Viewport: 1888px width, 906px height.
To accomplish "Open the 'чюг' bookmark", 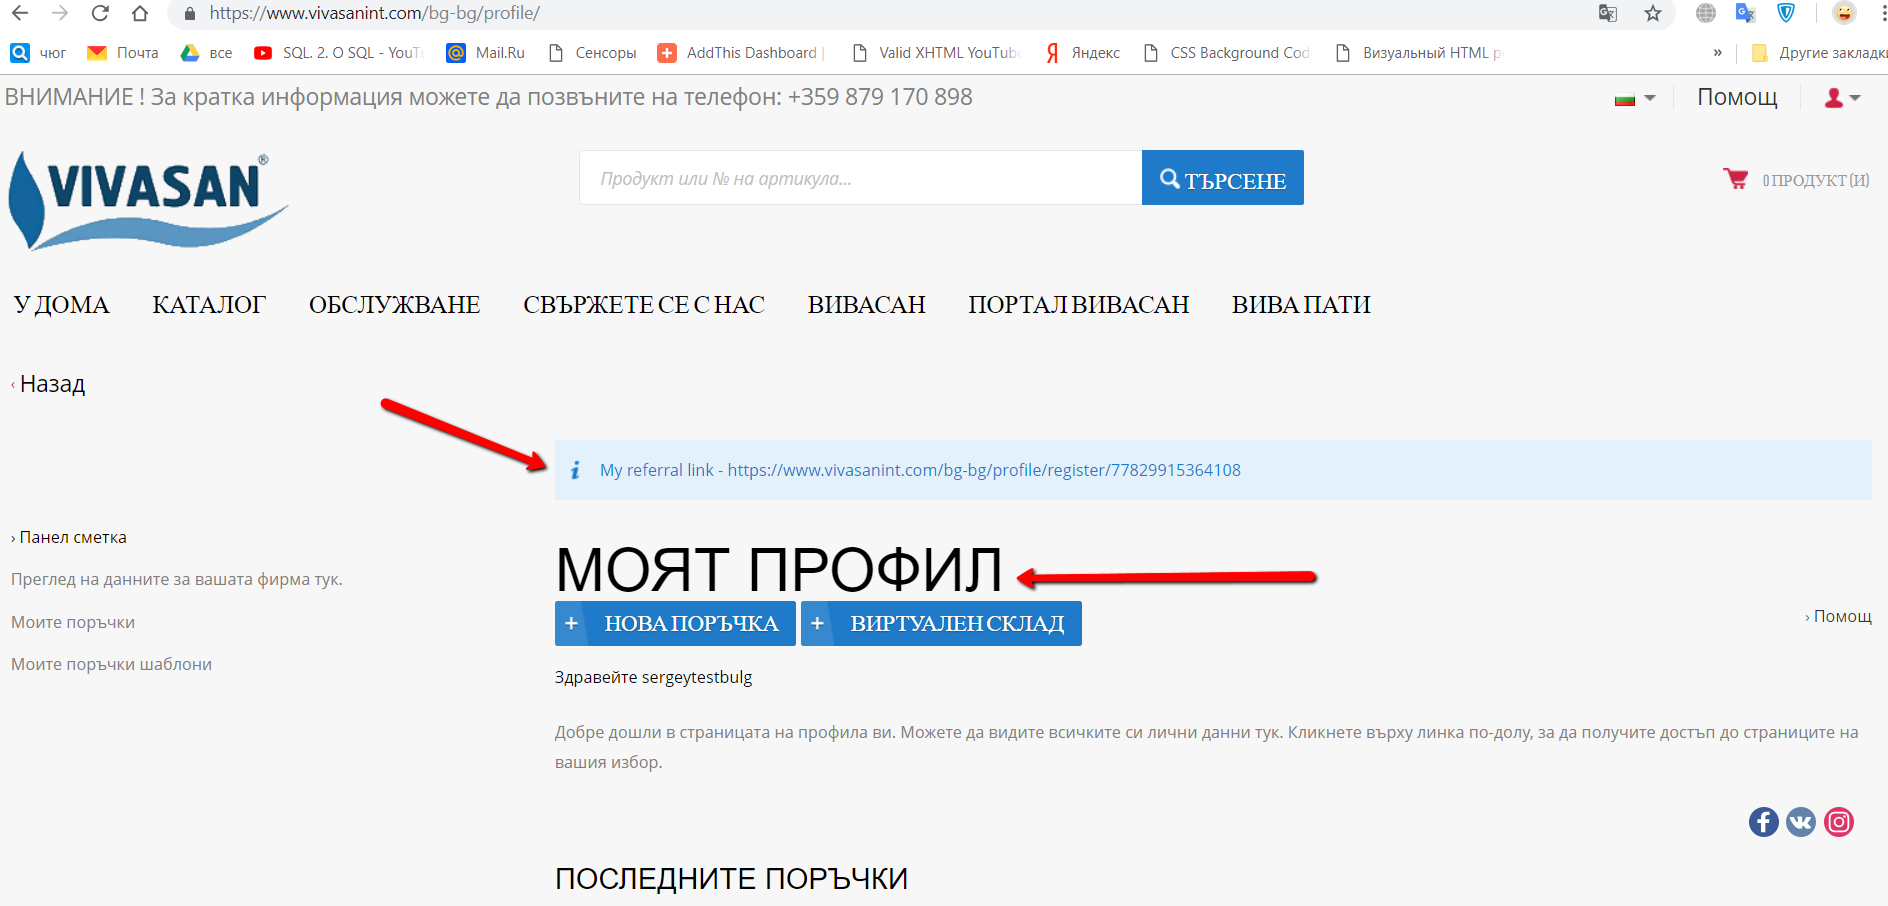I will click(38, 53).
